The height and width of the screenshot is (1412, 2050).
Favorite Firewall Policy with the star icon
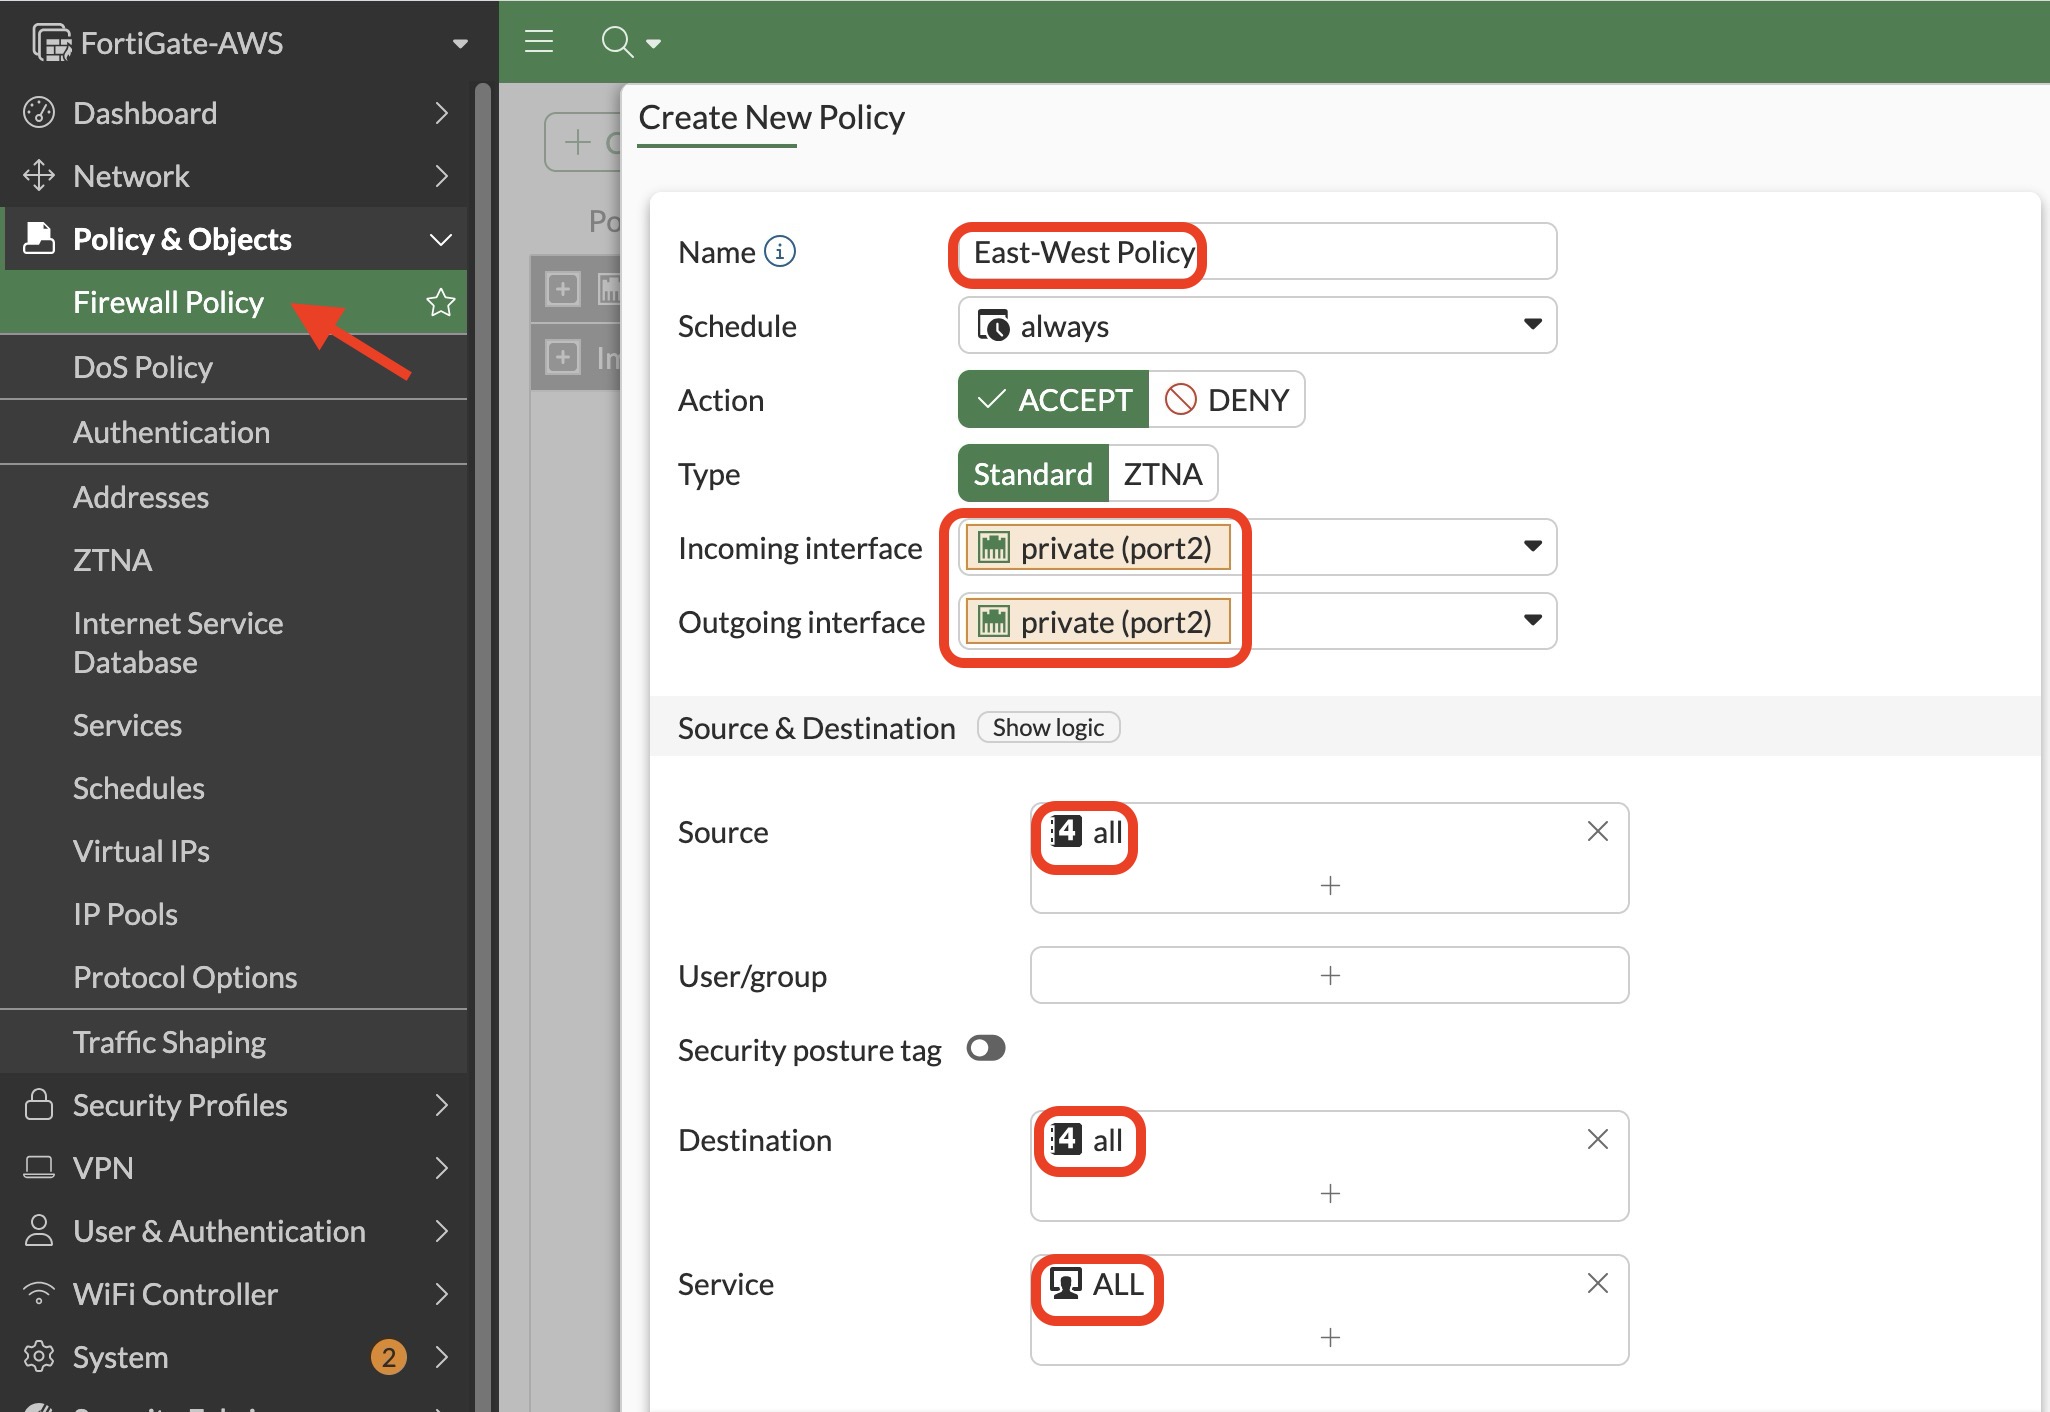[440, 302]
